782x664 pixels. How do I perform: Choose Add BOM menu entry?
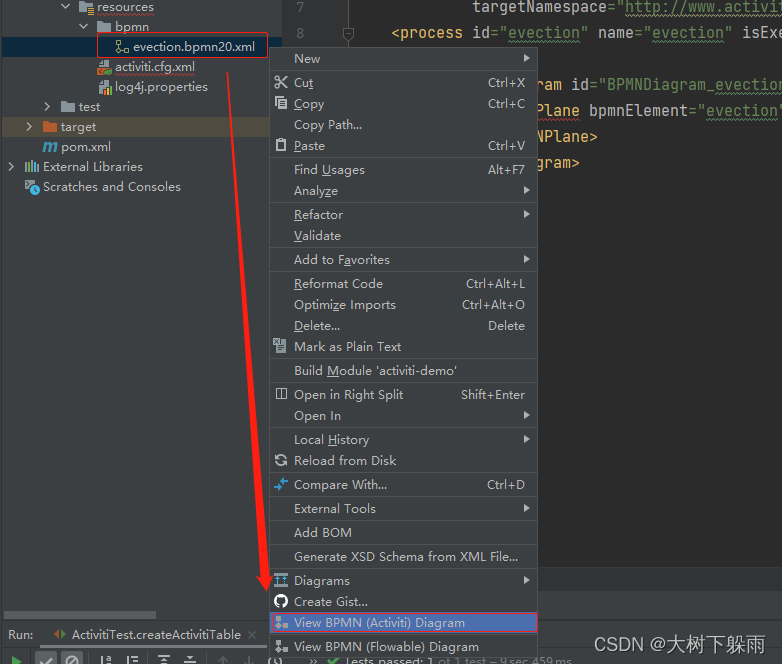[403, 532]
